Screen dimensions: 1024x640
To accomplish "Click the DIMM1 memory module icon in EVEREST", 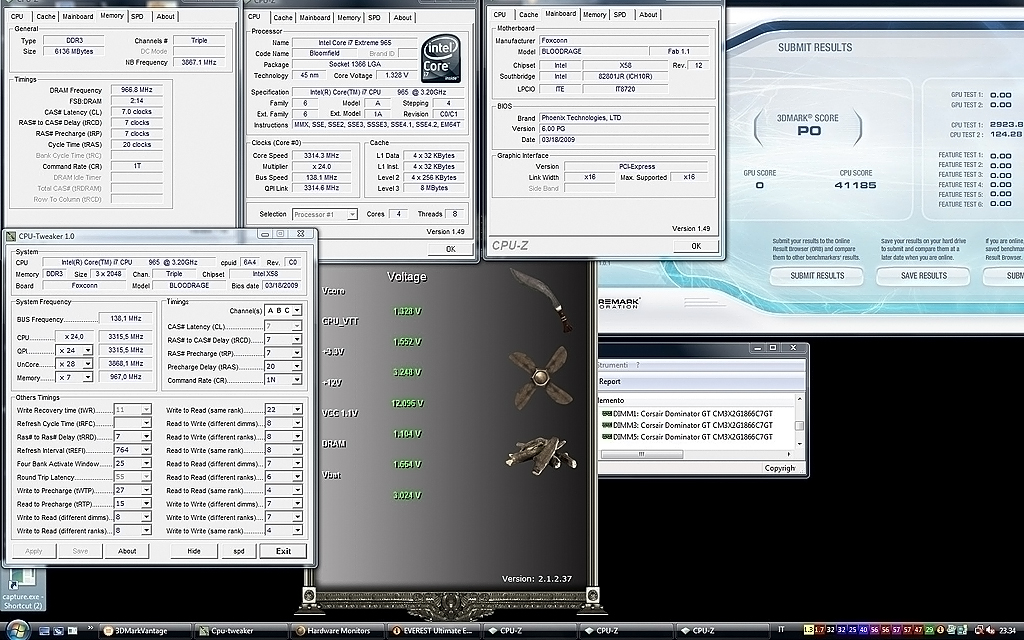I will coord(607,413).
